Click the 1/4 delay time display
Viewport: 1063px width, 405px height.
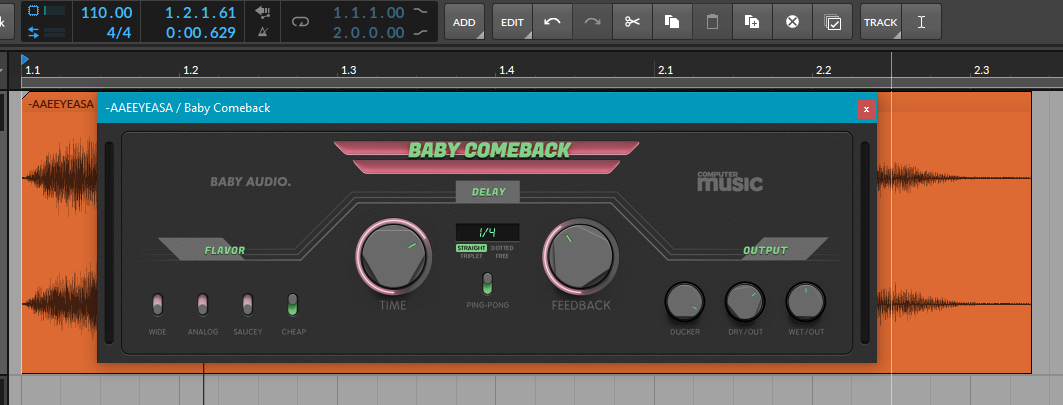pos(487,232)
